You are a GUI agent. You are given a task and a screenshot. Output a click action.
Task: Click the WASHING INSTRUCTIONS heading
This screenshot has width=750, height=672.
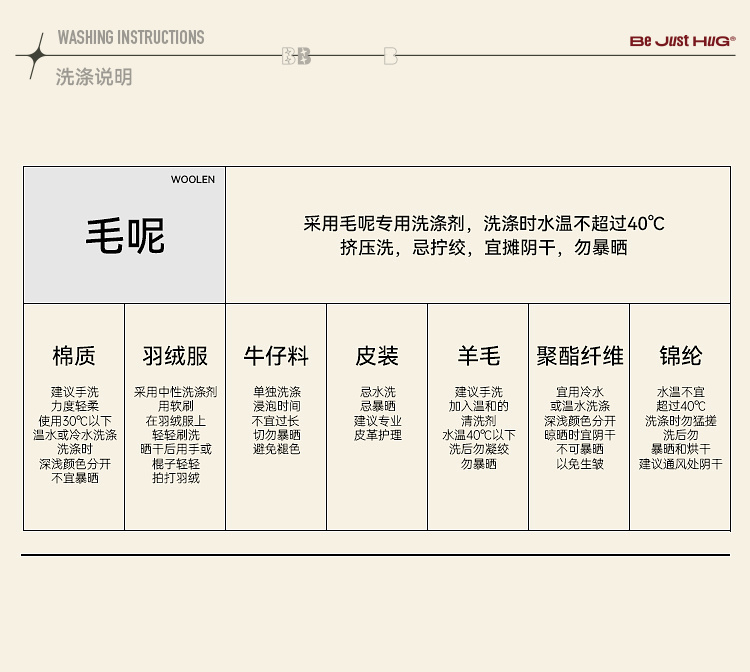point(130,38)
